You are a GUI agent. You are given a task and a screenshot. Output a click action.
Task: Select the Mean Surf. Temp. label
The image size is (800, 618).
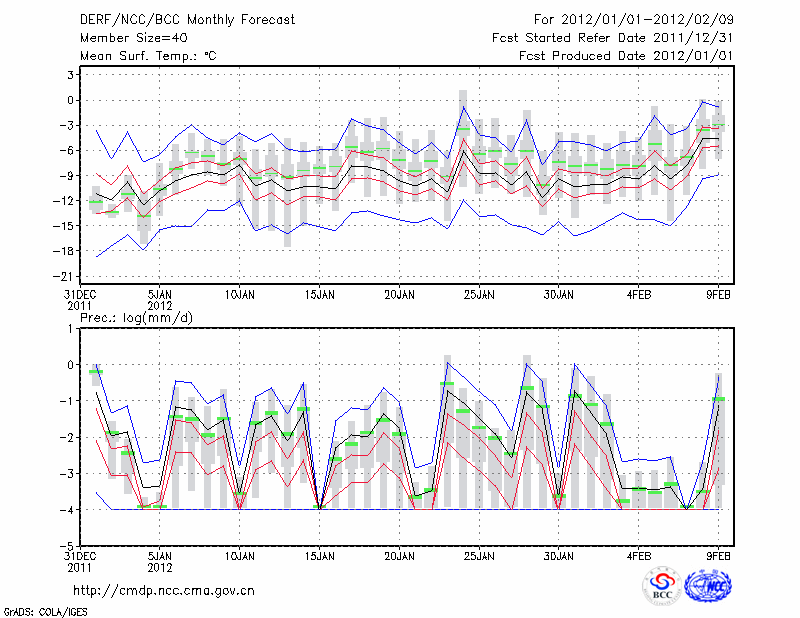[x=148, y=55]
